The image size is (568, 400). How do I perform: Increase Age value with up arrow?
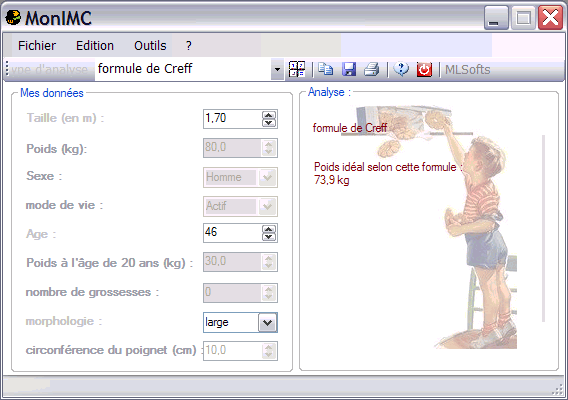pyautogui.click(x=268, y=229)
